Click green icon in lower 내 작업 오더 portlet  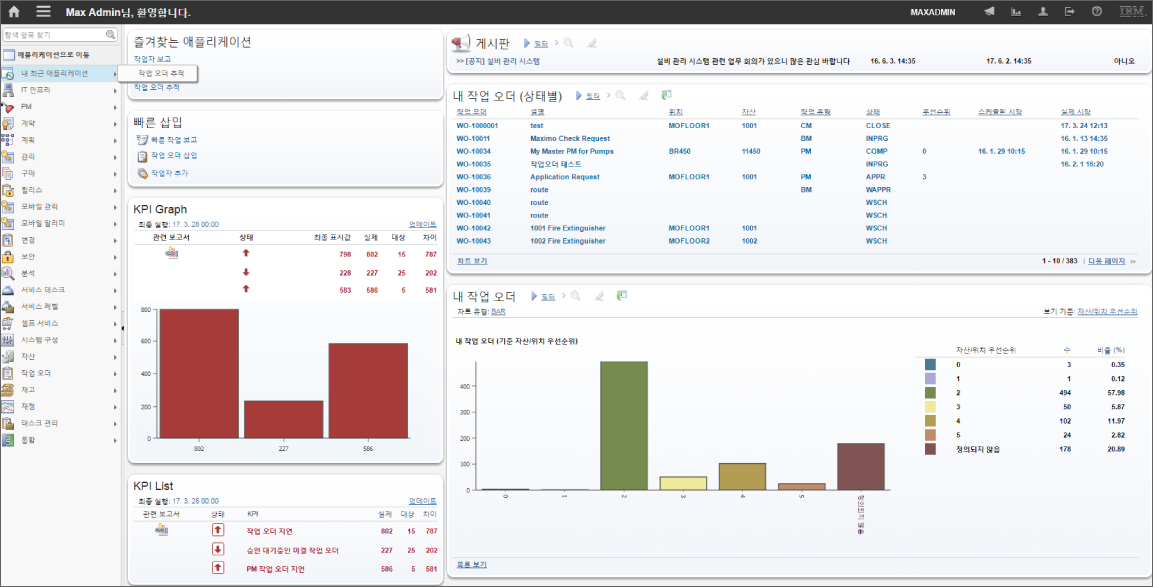(622, 296)
